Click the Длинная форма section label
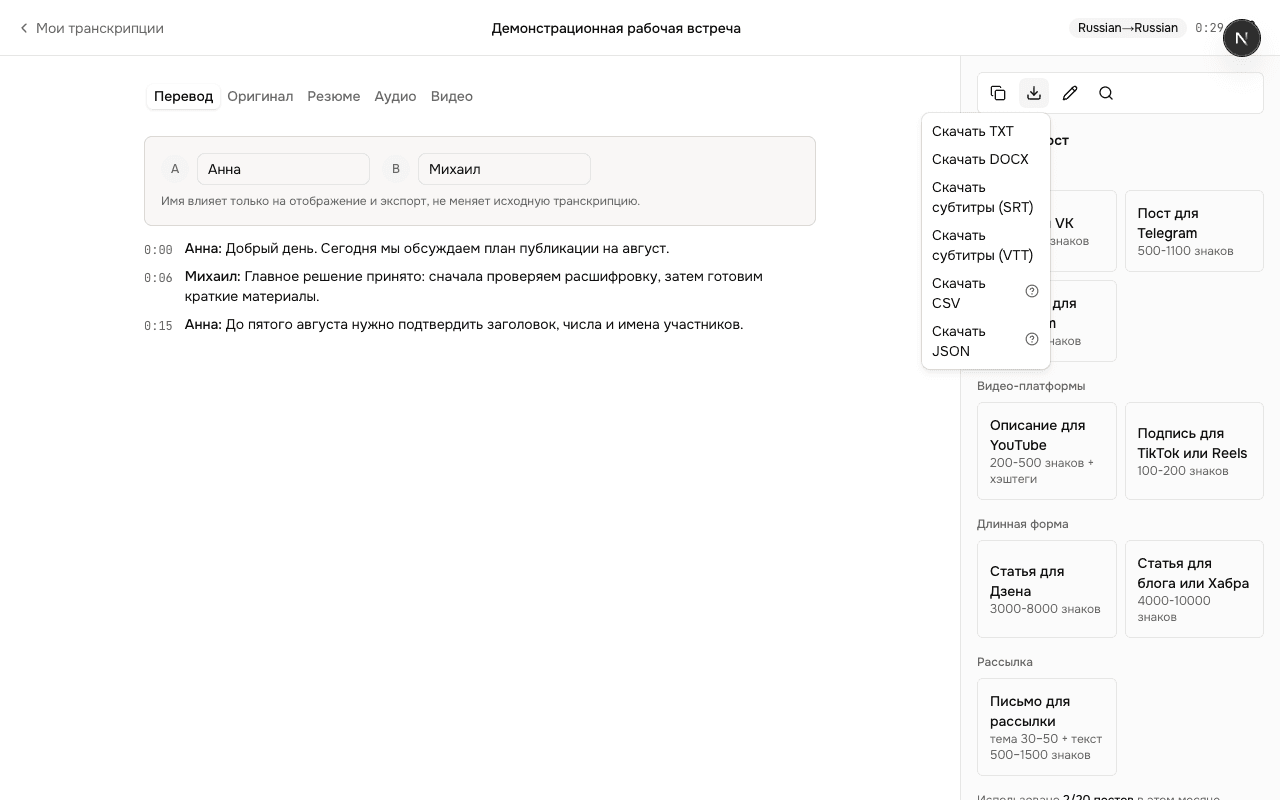This screenshot has height=800, width=1280. pos(1023,524)
